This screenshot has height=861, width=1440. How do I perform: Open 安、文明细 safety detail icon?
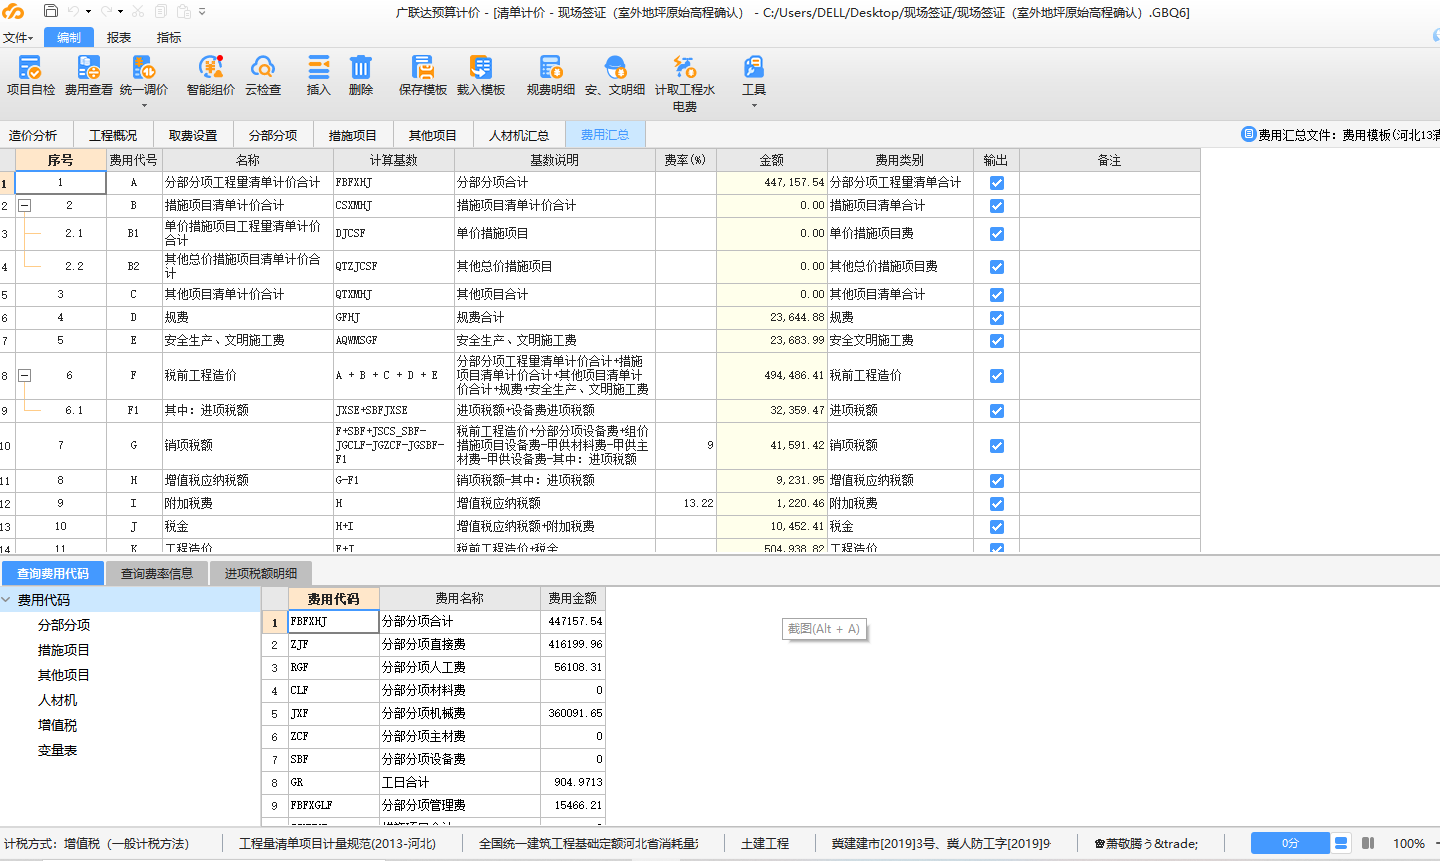click(x=615, y=68)
